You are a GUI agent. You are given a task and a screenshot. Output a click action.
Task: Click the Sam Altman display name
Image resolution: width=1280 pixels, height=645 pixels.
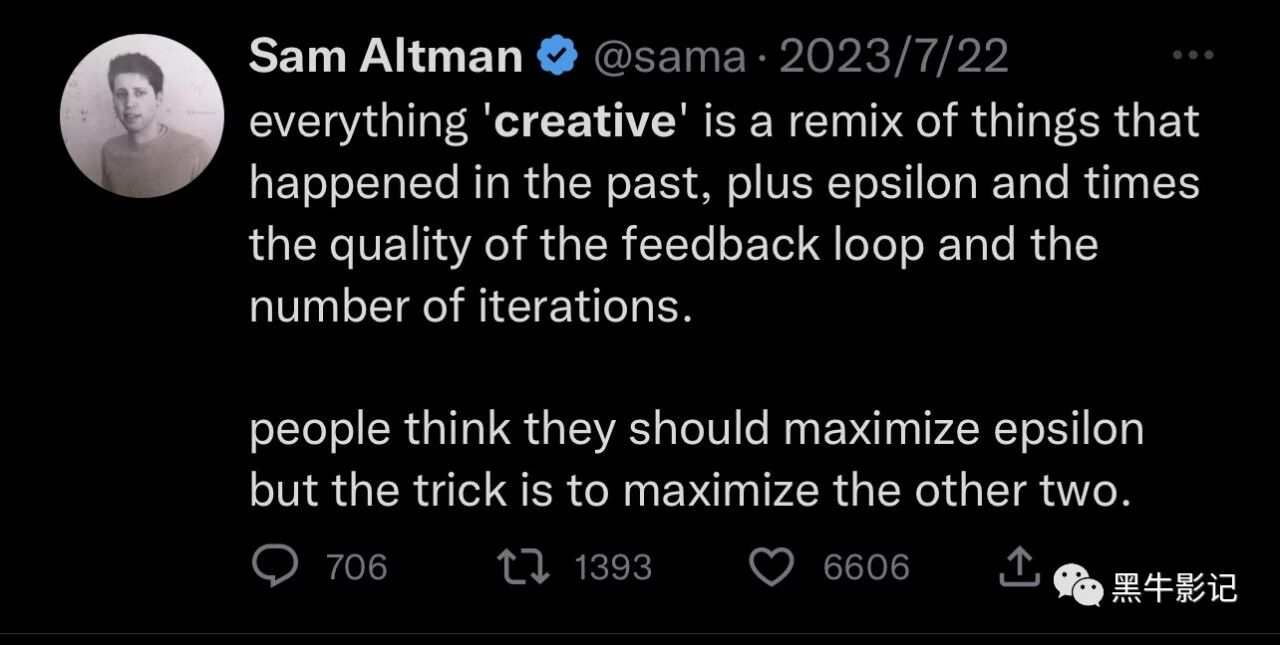[x=386, y=58]
